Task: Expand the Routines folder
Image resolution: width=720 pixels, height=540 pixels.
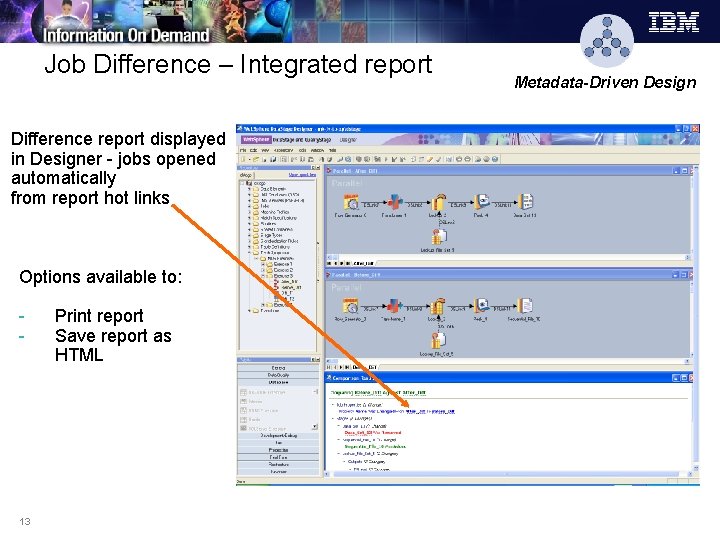Action: 249,224
